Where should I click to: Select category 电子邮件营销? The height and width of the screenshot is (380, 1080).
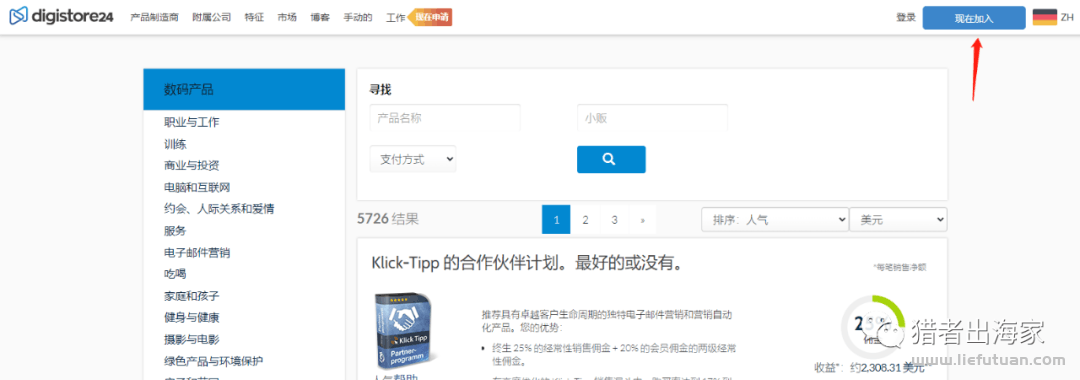(x=197, y=253)
